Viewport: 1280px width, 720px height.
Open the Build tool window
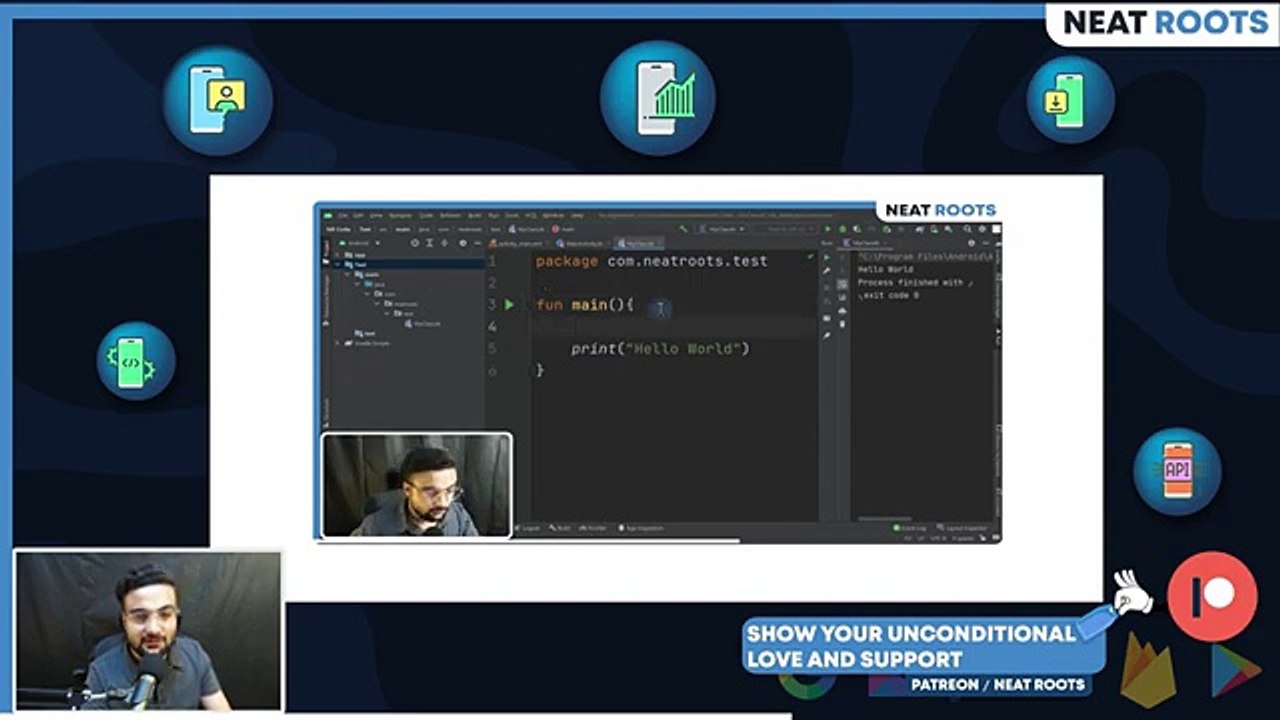(x=560, y=528)
